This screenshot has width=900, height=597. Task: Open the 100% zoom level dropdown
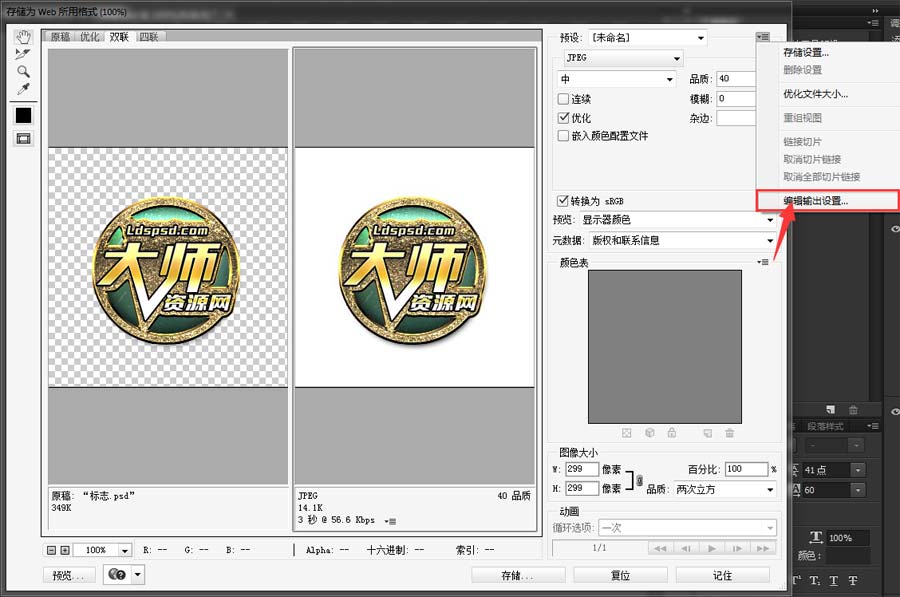[125, 550]
